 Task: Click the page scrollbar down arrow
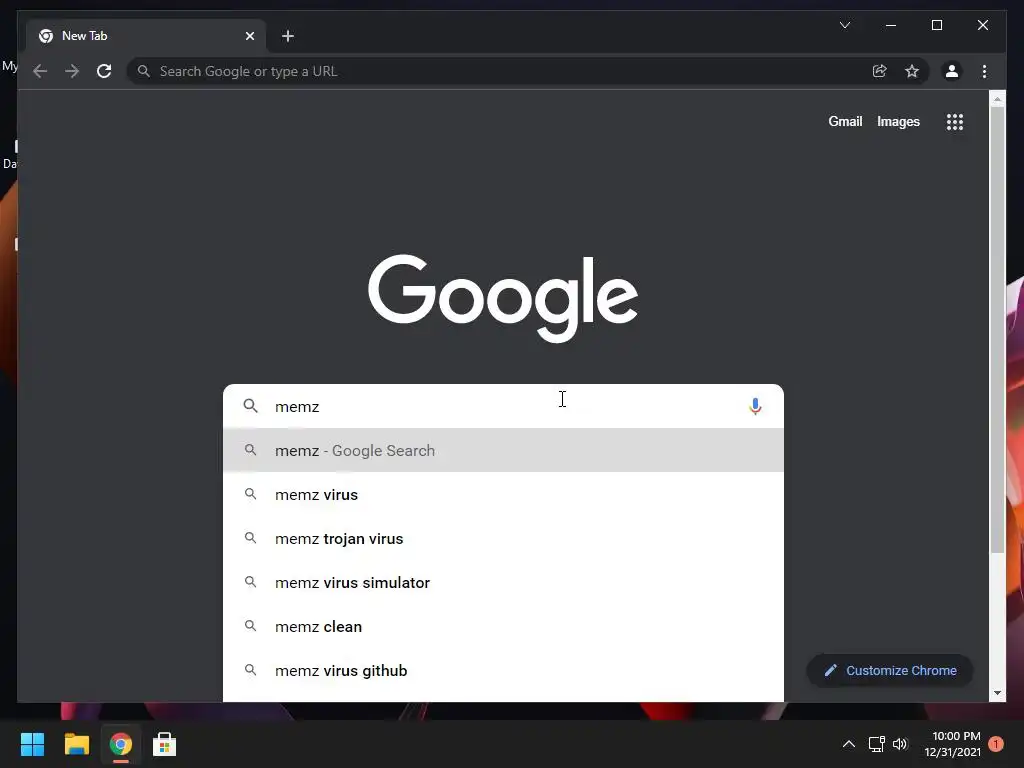coord(997,693)
